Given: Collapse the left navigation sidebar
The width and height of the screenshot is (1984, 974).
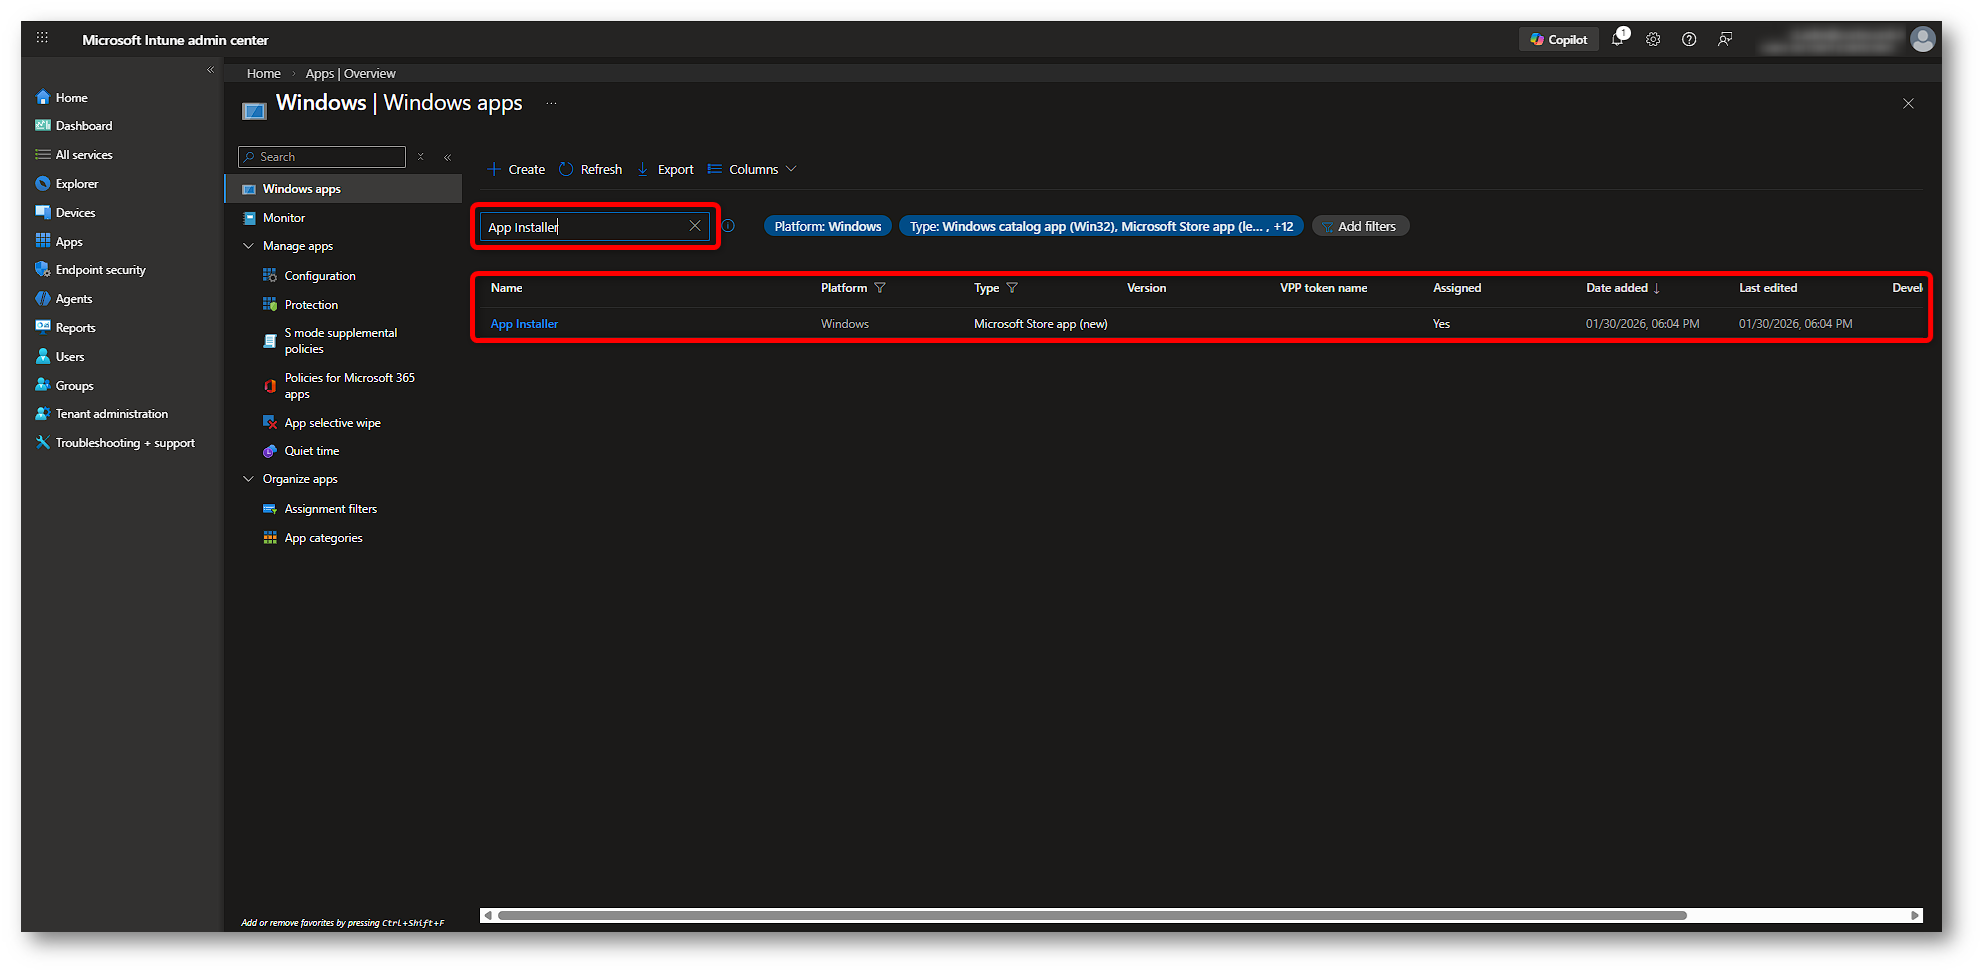Looking at the screenshot, I should click(x=210, y=70).
